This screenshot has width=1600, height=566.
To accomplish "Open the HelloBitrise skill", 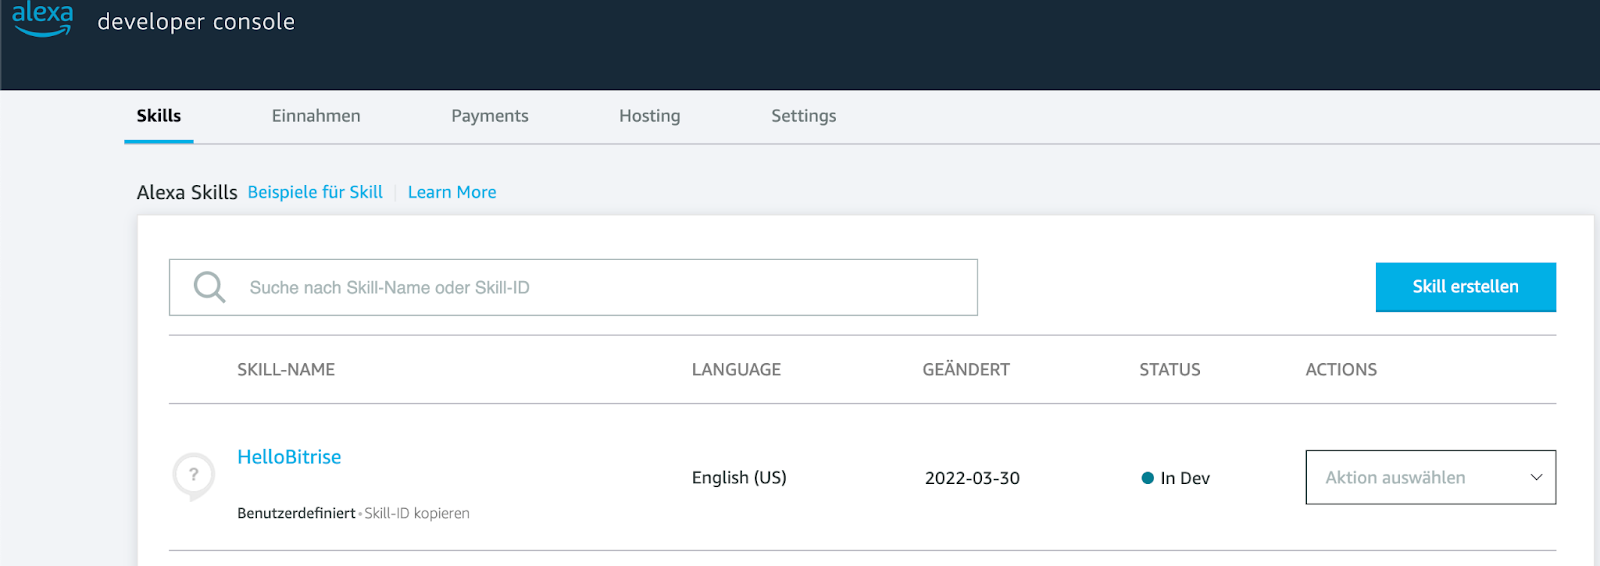I will point(289,457).
